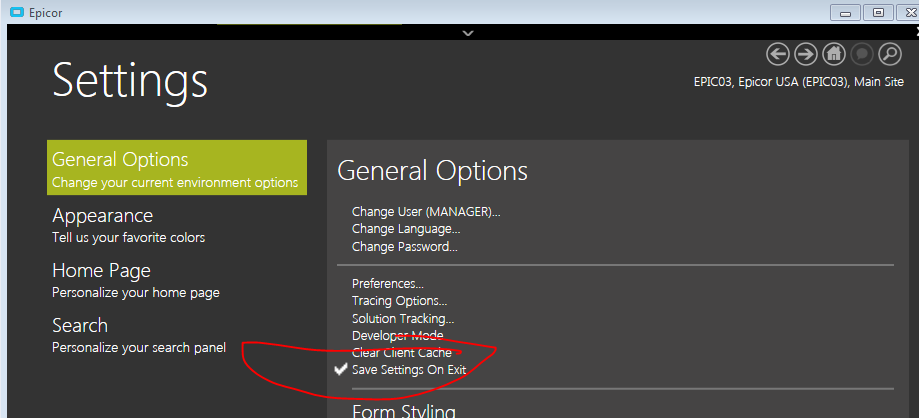Toggle Save Settings On Exit checkmark
This screenshot has height=418, width=919.
click(340, 370)
